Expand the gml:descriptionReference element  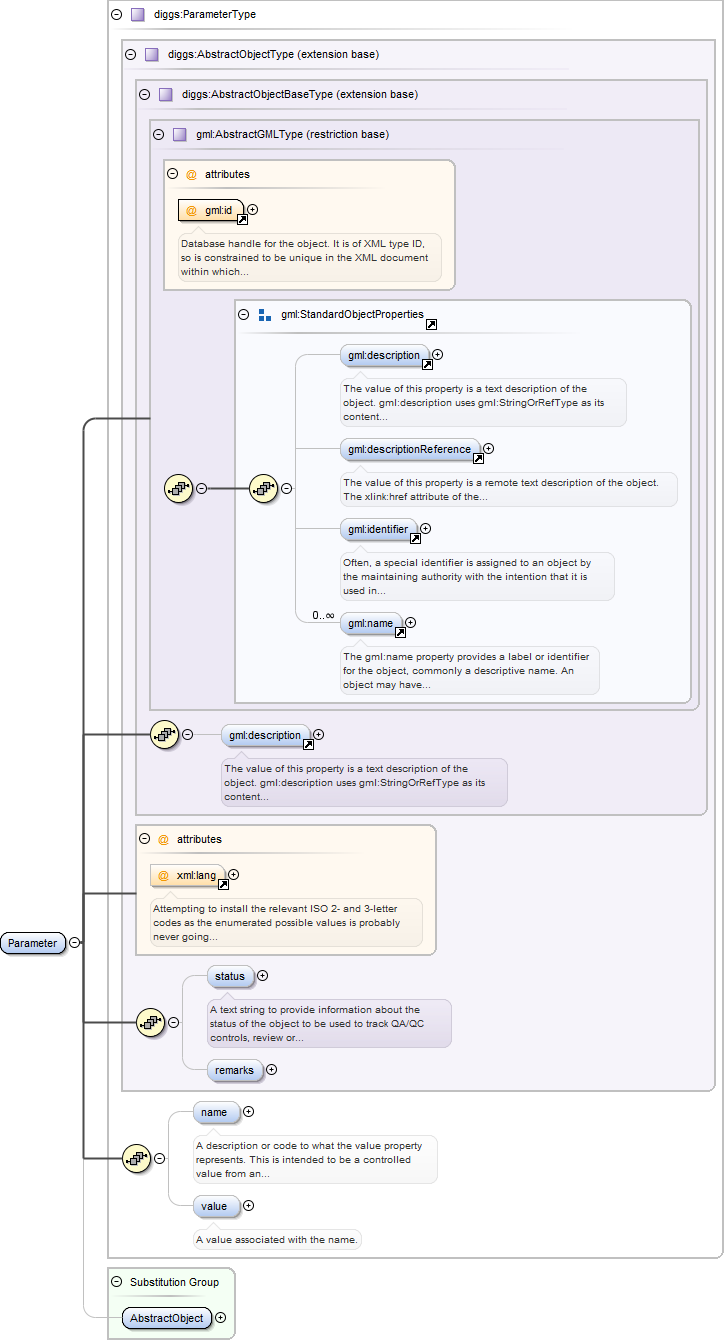pos(488,449)
